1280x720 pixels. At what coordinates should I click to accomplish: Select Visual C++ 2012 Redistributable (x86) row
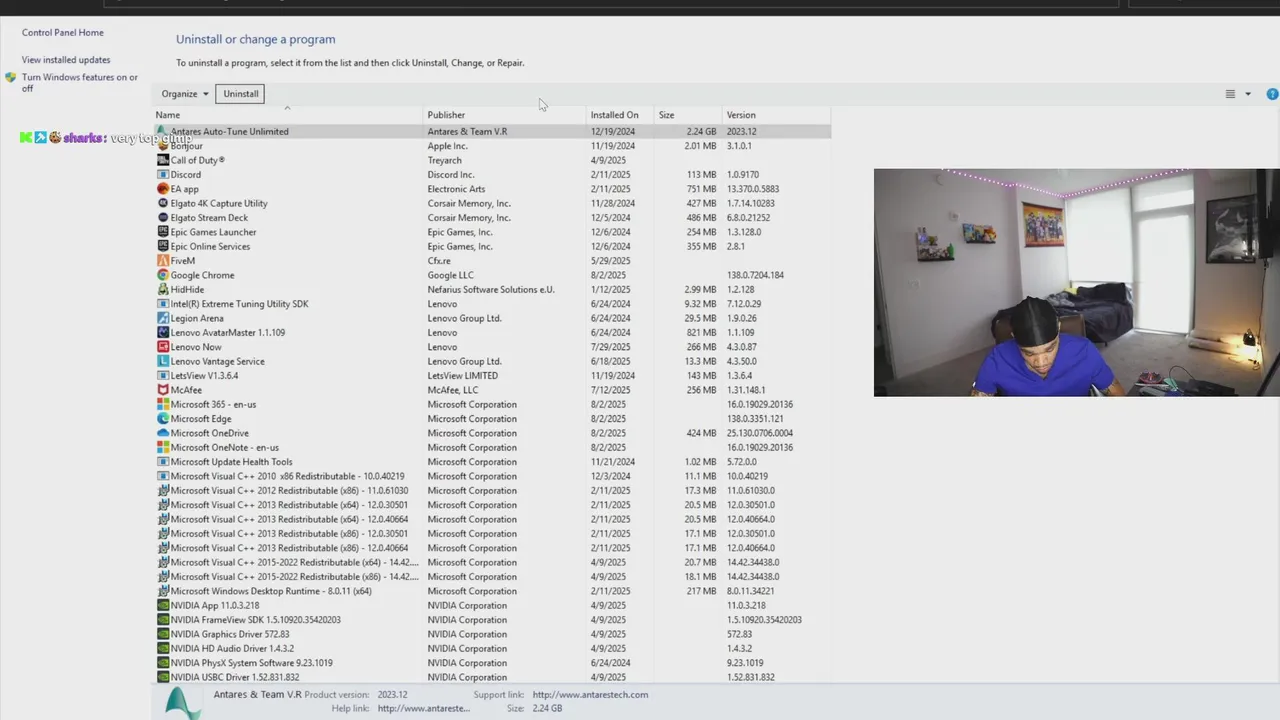(x=492, y=491)
